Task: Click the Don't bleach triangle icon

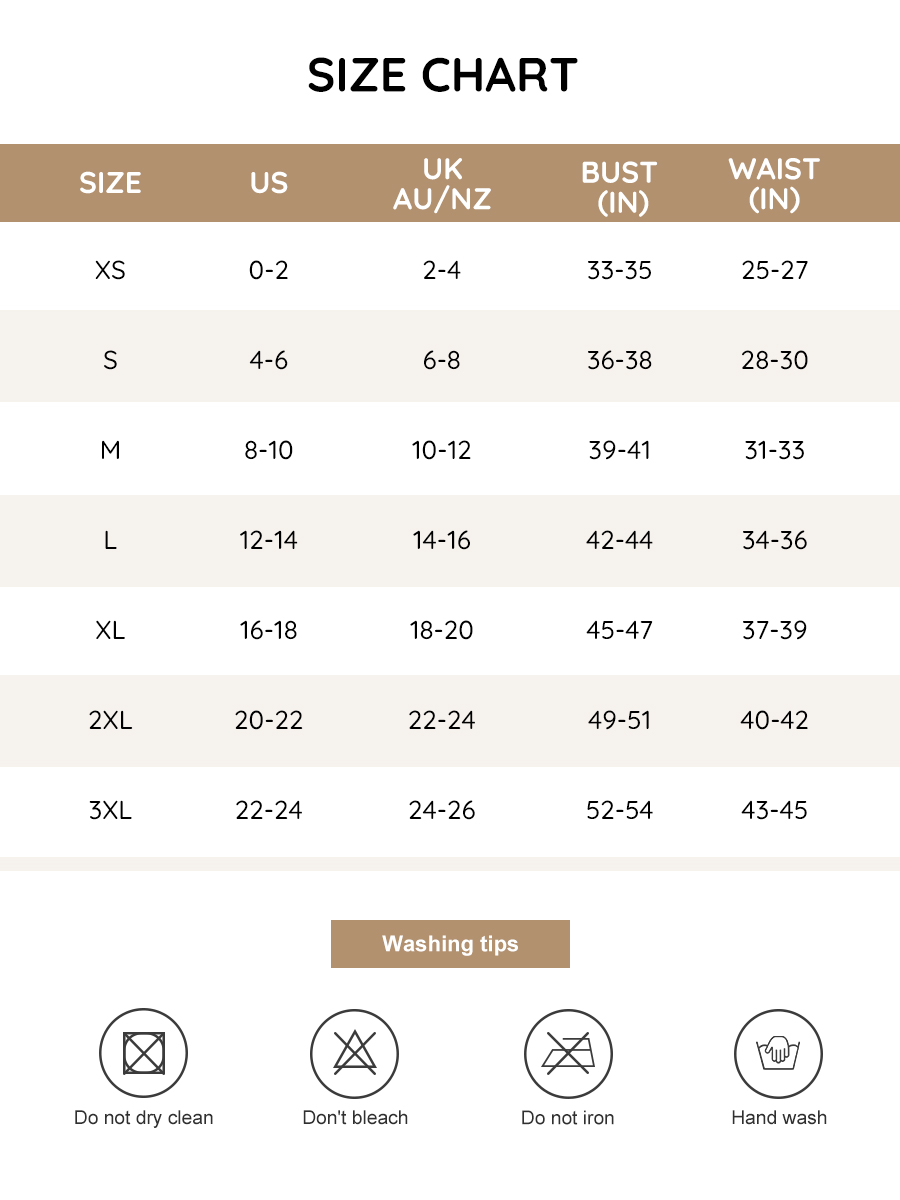Action: [x=354, y=1053]
